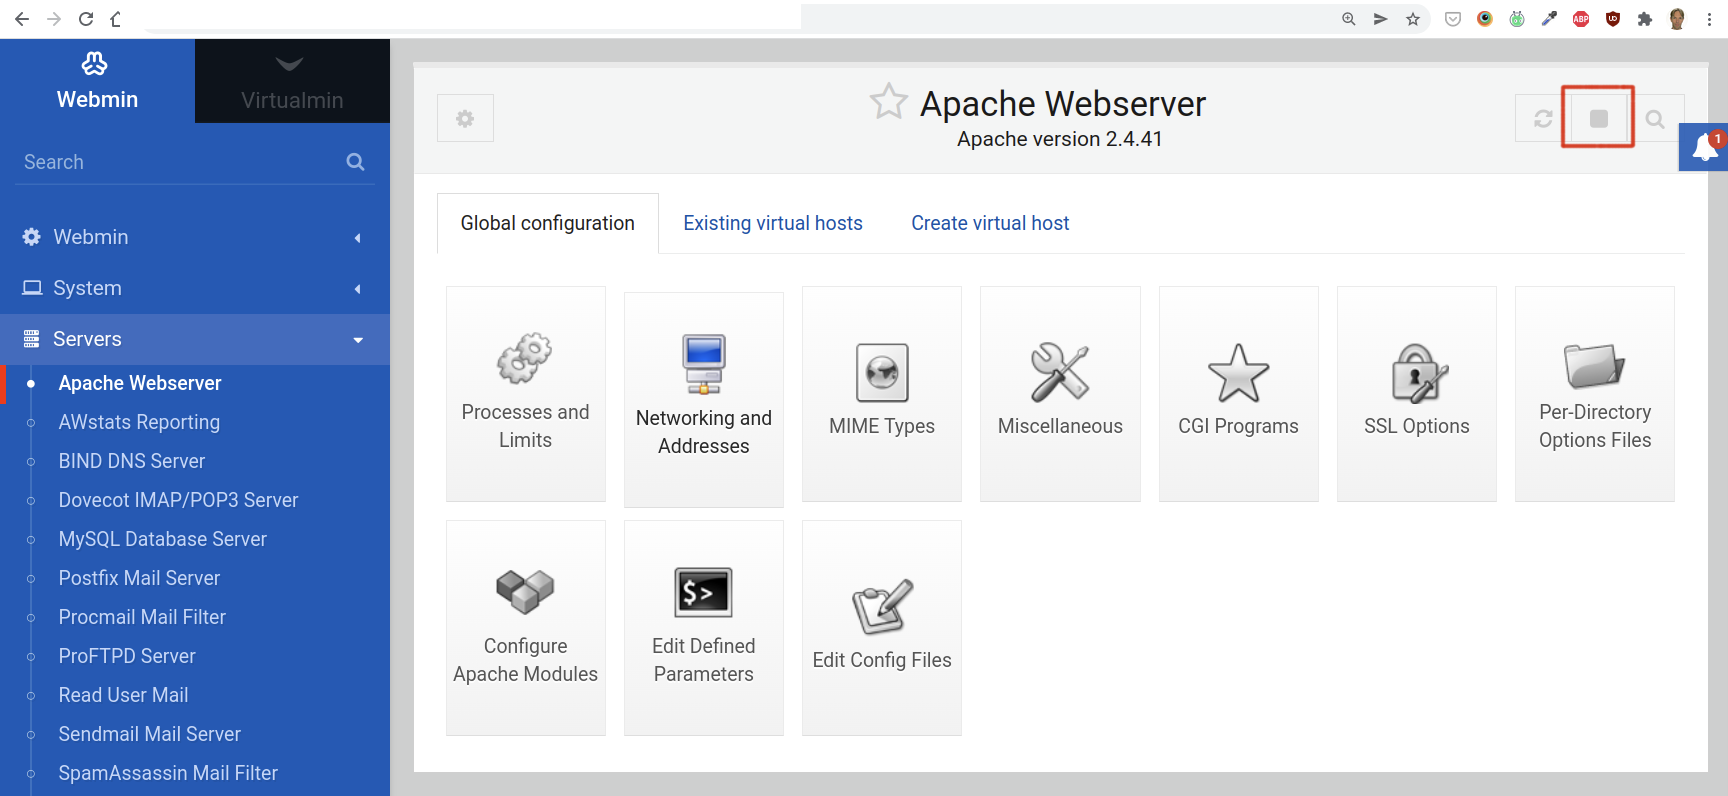This screenshot has width=1728, height=796.
Task: Open MIME Types configuration
Action: [881, 393]
